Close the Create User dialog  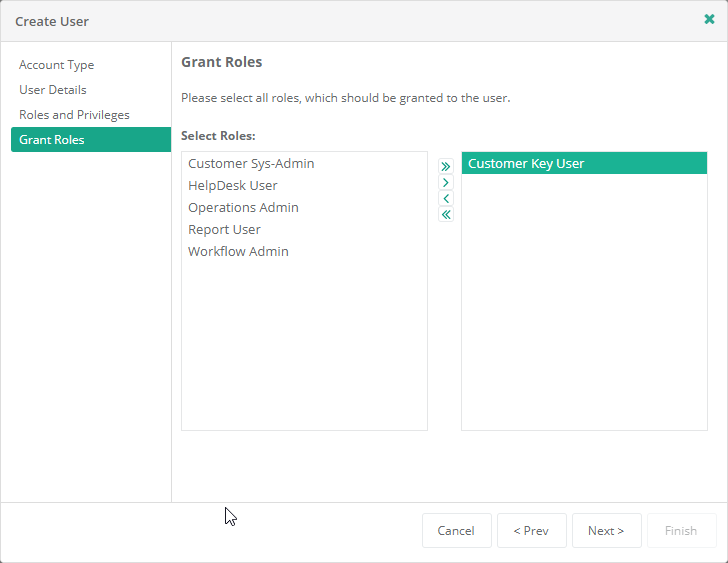tap(709, 19)
